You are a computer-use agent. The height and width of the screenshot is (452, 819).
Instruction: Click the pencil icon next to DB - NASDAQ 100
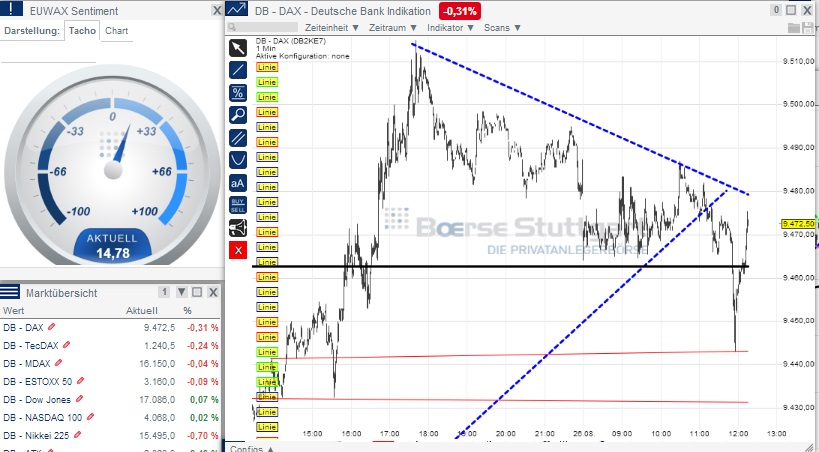point(90,416)
